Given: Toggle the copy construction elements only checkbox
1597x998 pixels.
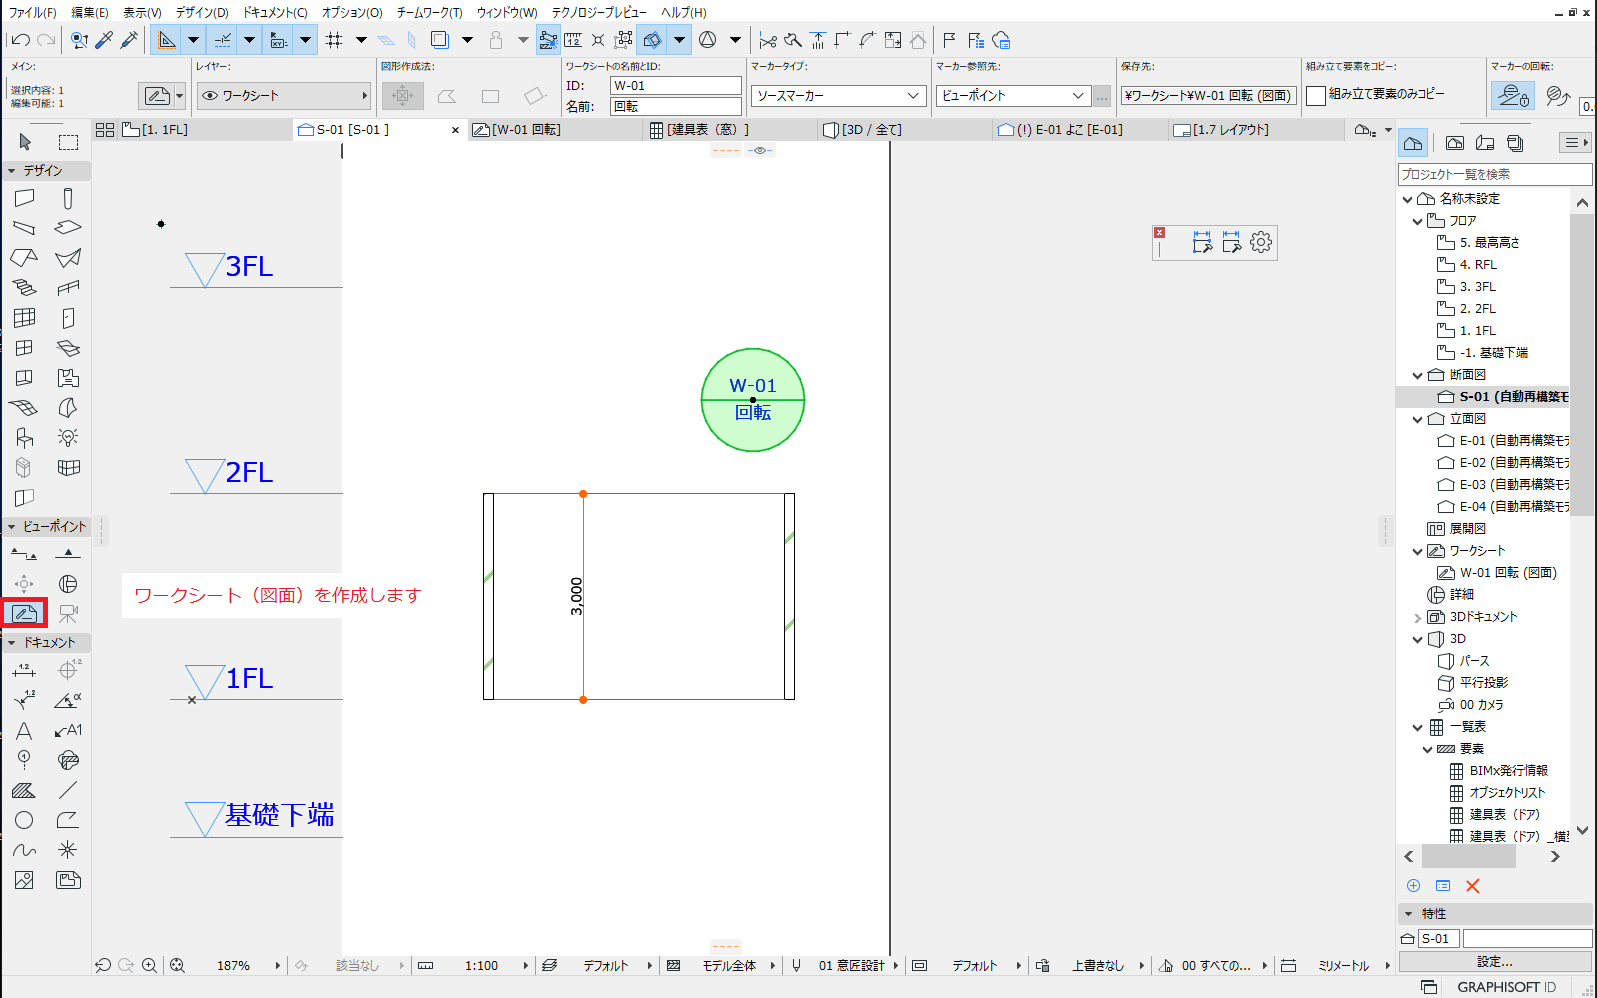Looking at the screenshot, I should pyautogui.click(x=1316, y=95).
